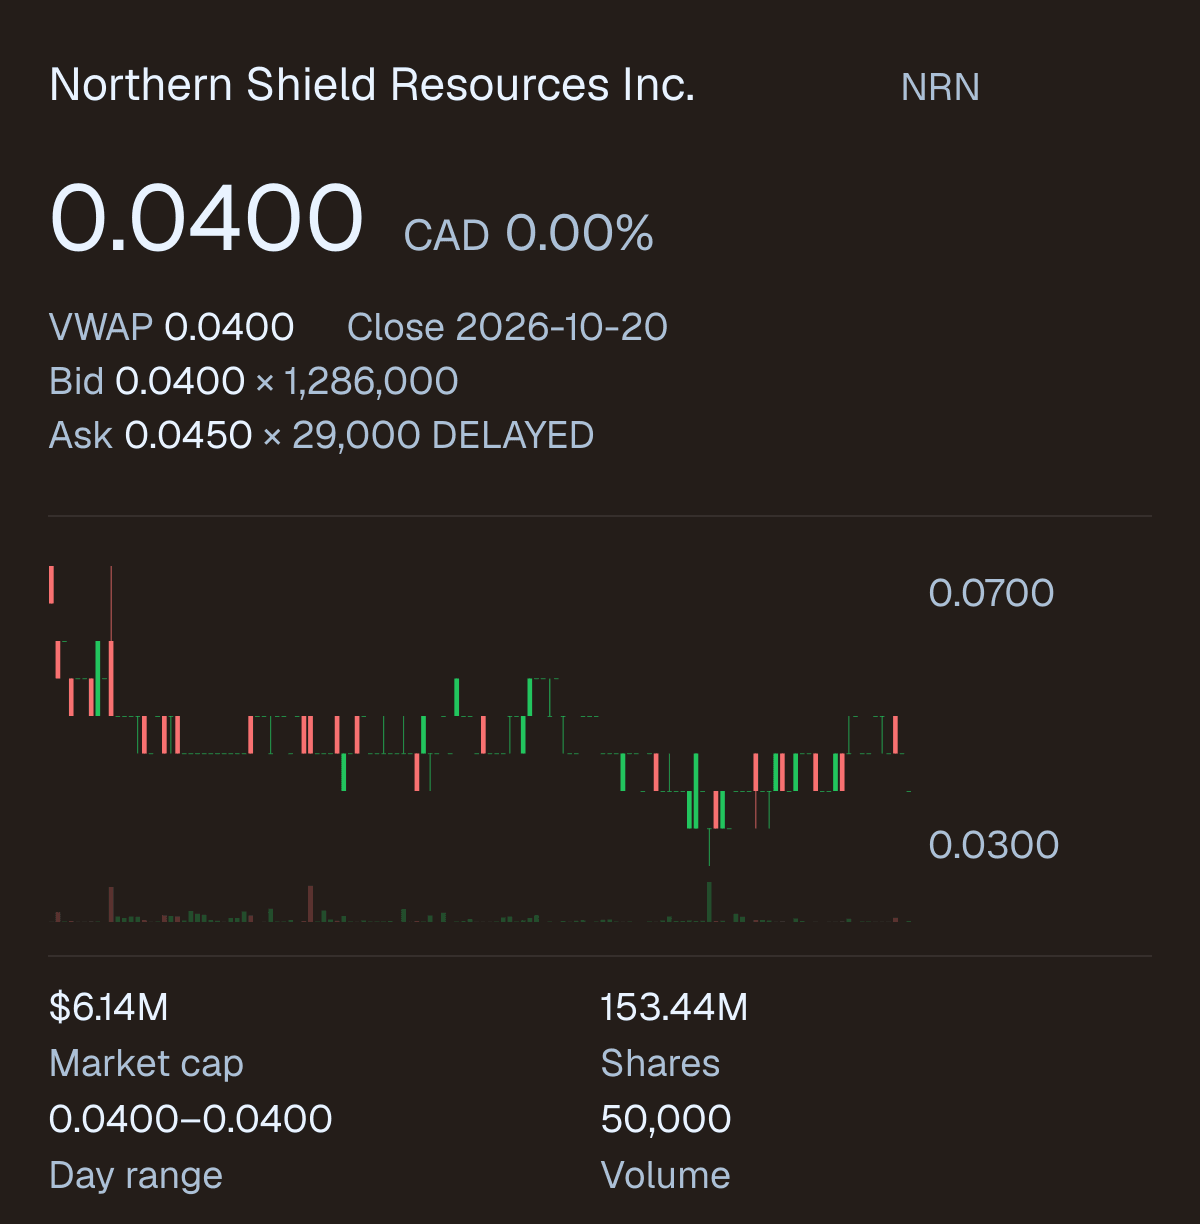Click the Volume label

point(665,1175)
